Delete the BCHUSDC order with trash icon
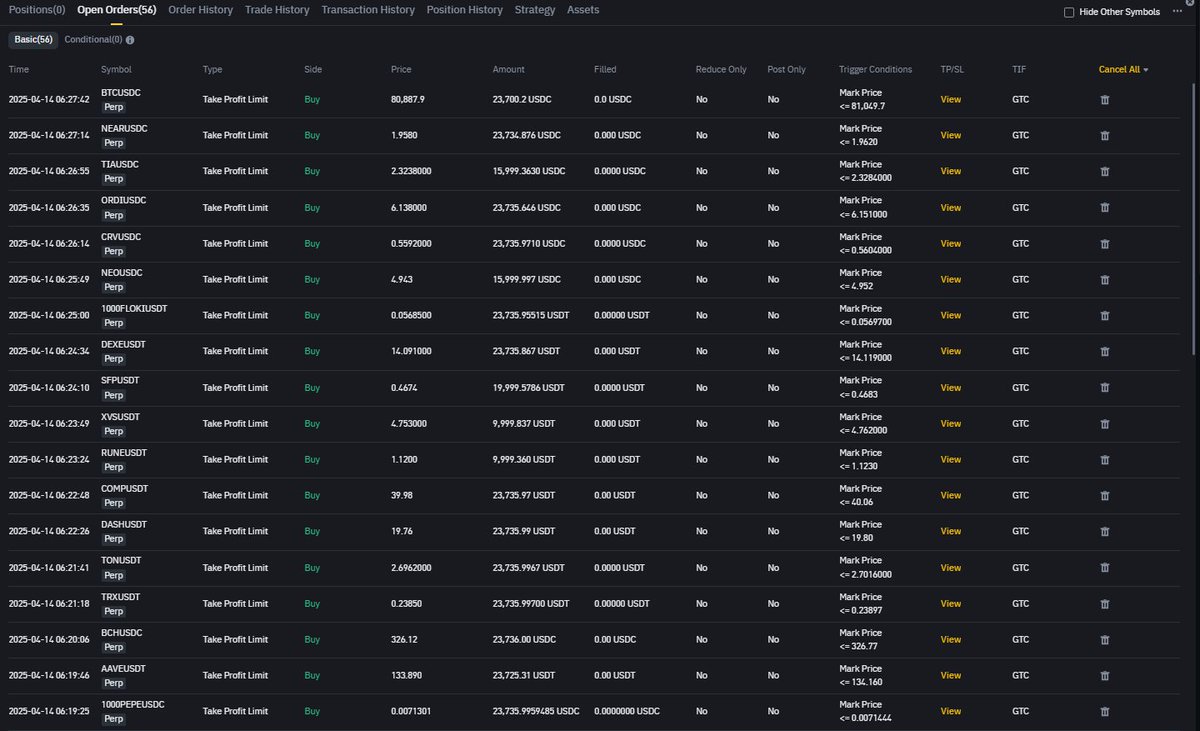This screenshot has height=731, width=1200. [x=1105, y=640]
